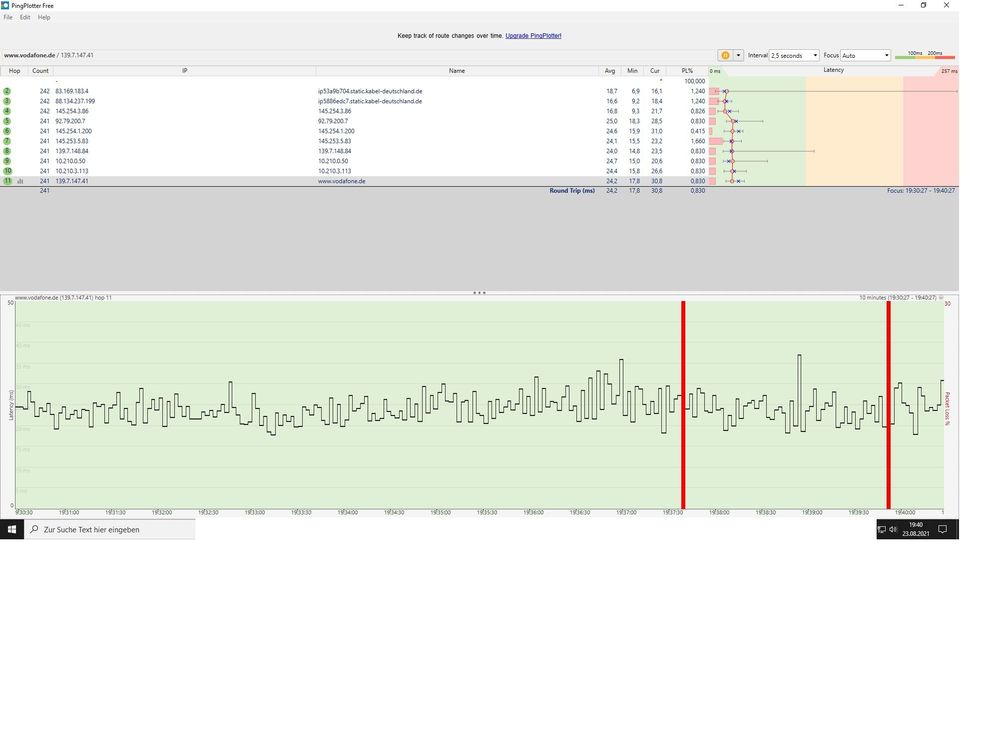Select the green hop 8 circle icon
Screen dimensions: 999x749
pos(7,152)
